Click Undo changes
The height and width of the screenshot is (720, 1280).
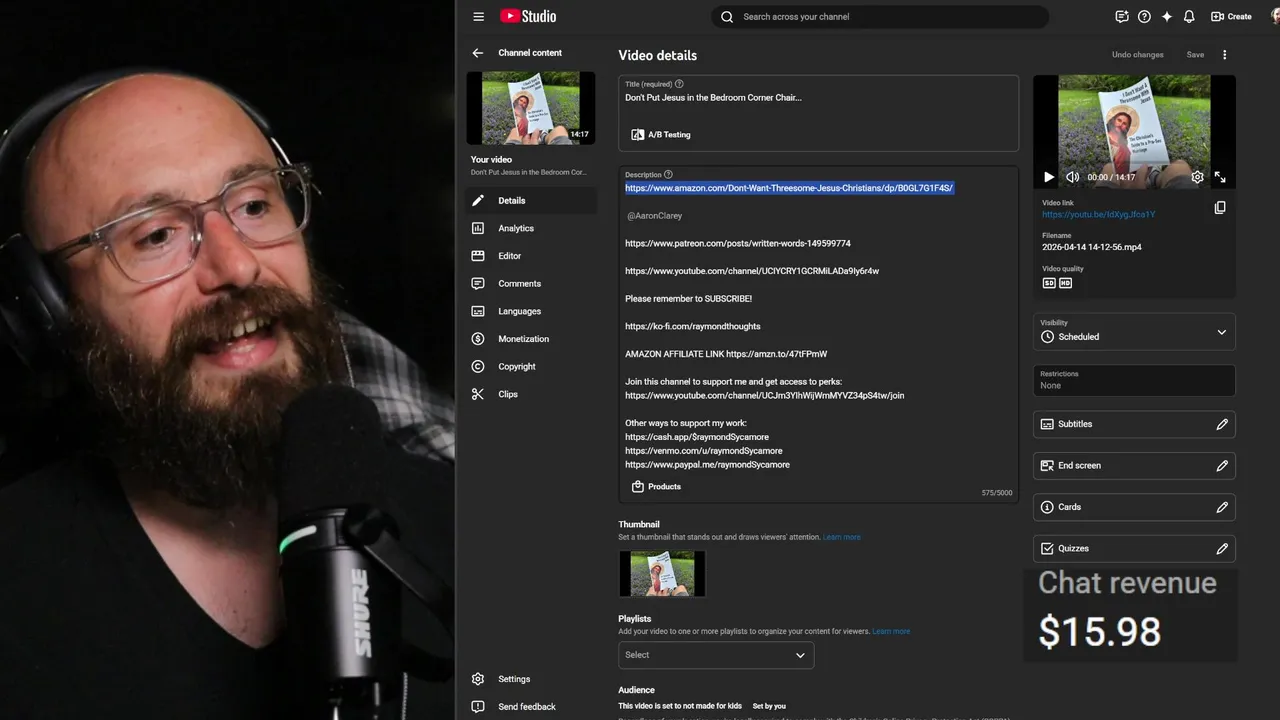point(1137,55)
